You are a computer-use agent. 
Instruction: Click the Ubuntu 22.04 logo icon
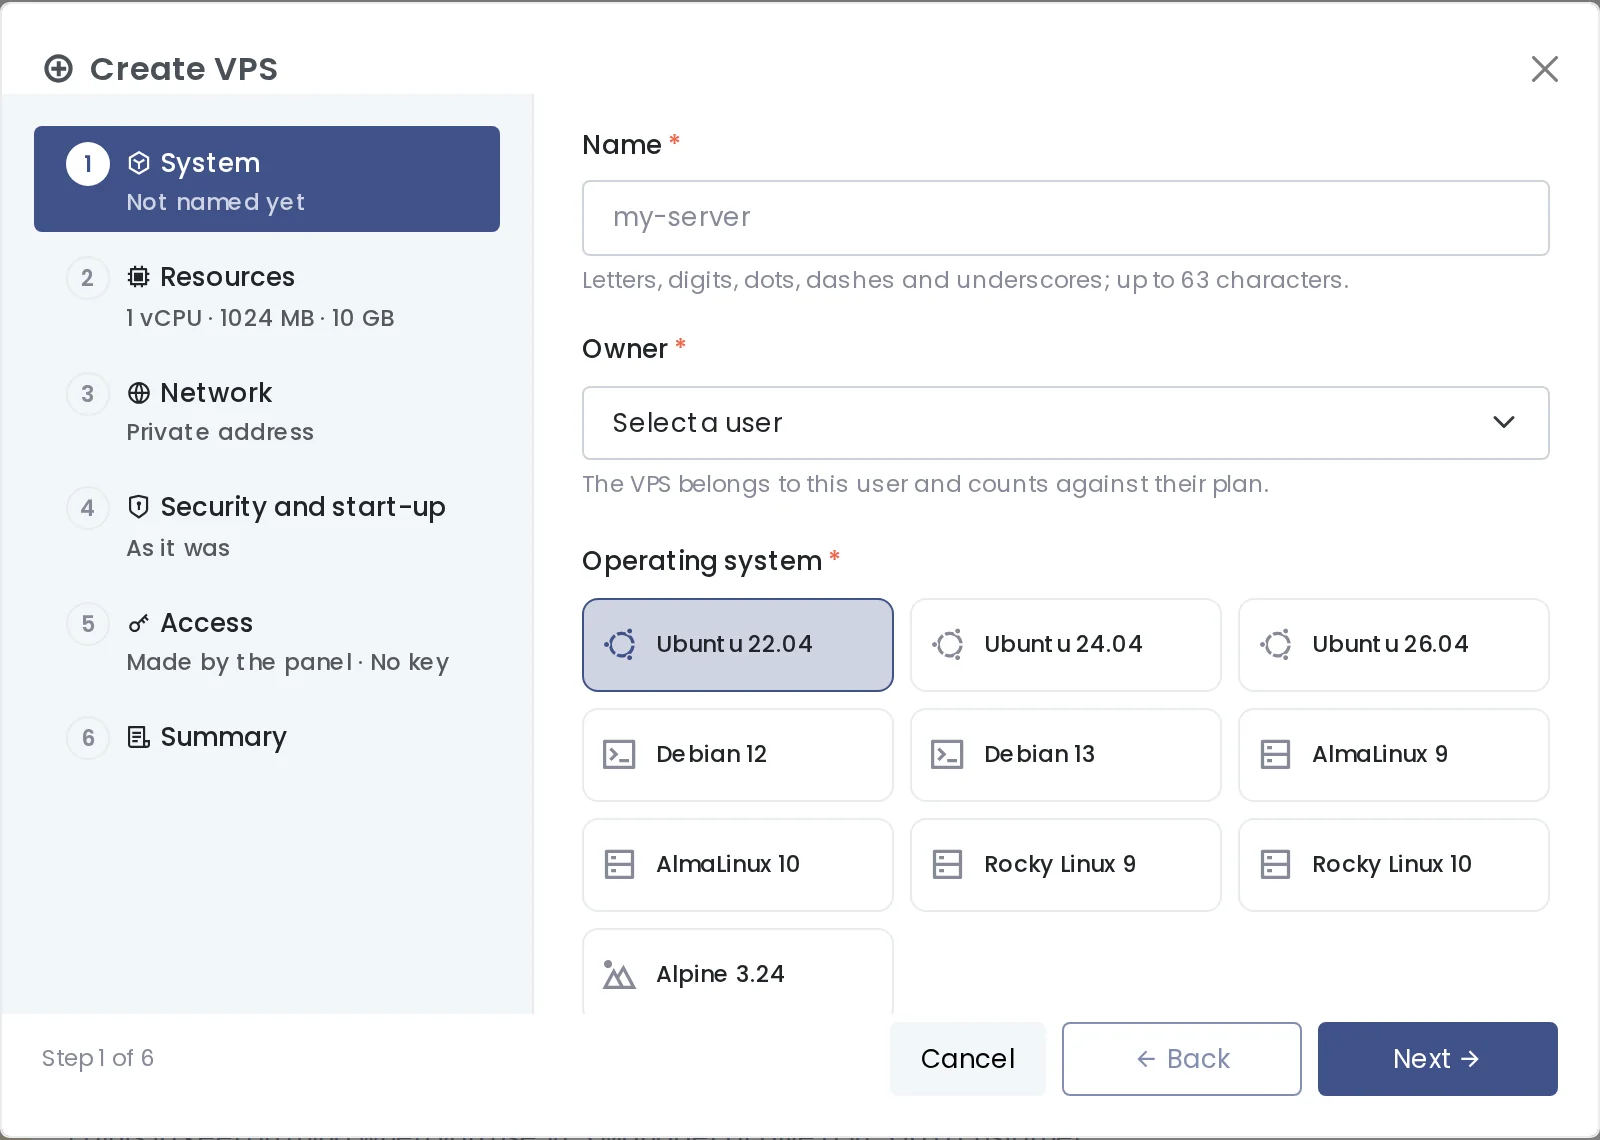(x=620, y=645)
